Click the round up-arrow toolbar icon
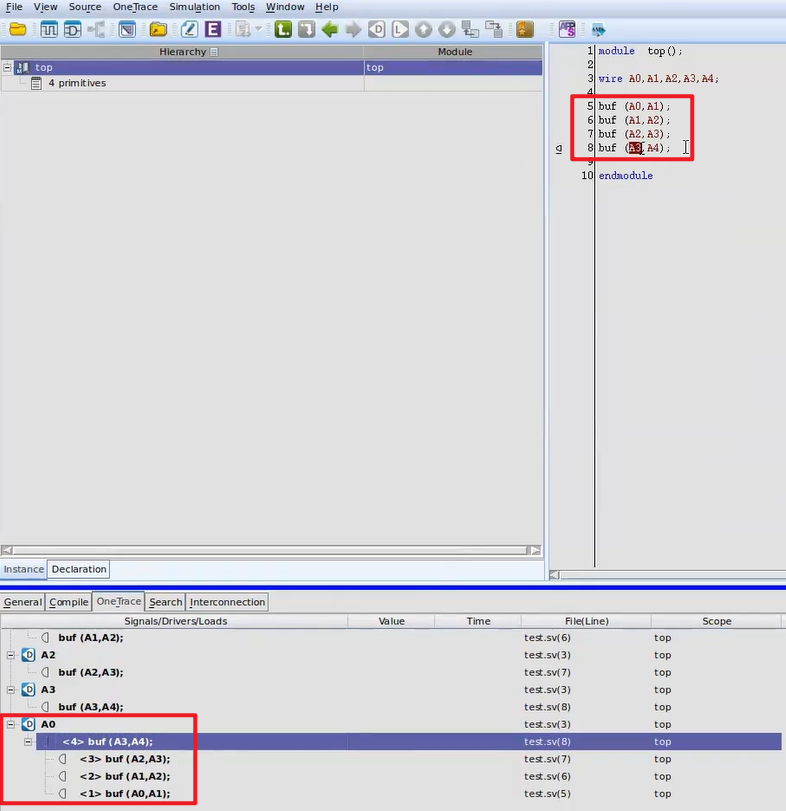This screenshot has height=811, width=786. pyautogui.click(x=424, y=29)
